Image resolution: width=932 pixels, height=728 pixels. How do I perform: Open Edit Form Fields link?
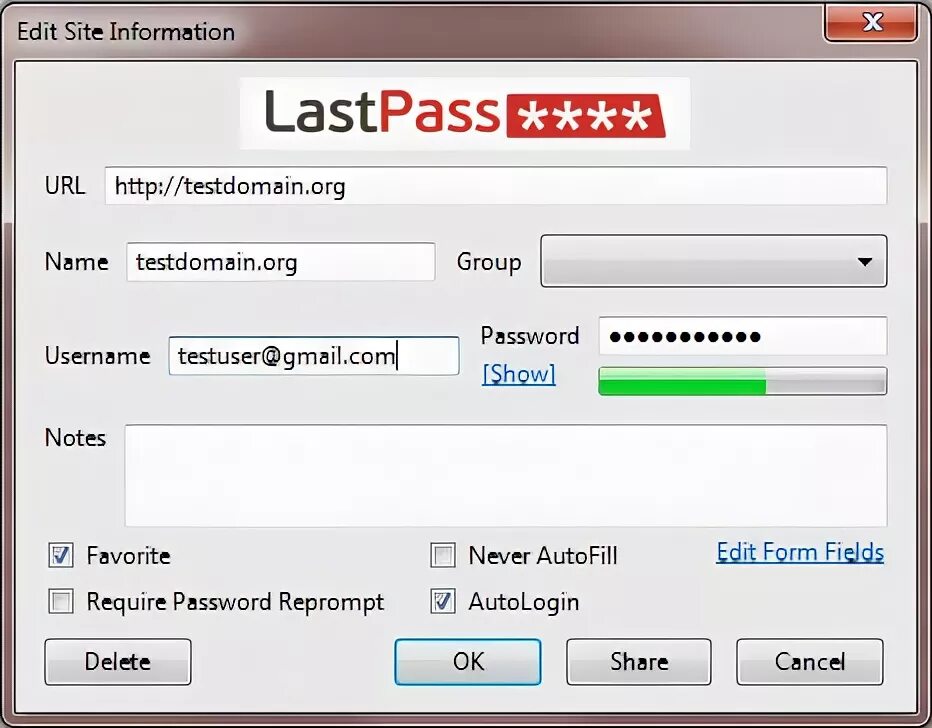click(x=800, y=552)
